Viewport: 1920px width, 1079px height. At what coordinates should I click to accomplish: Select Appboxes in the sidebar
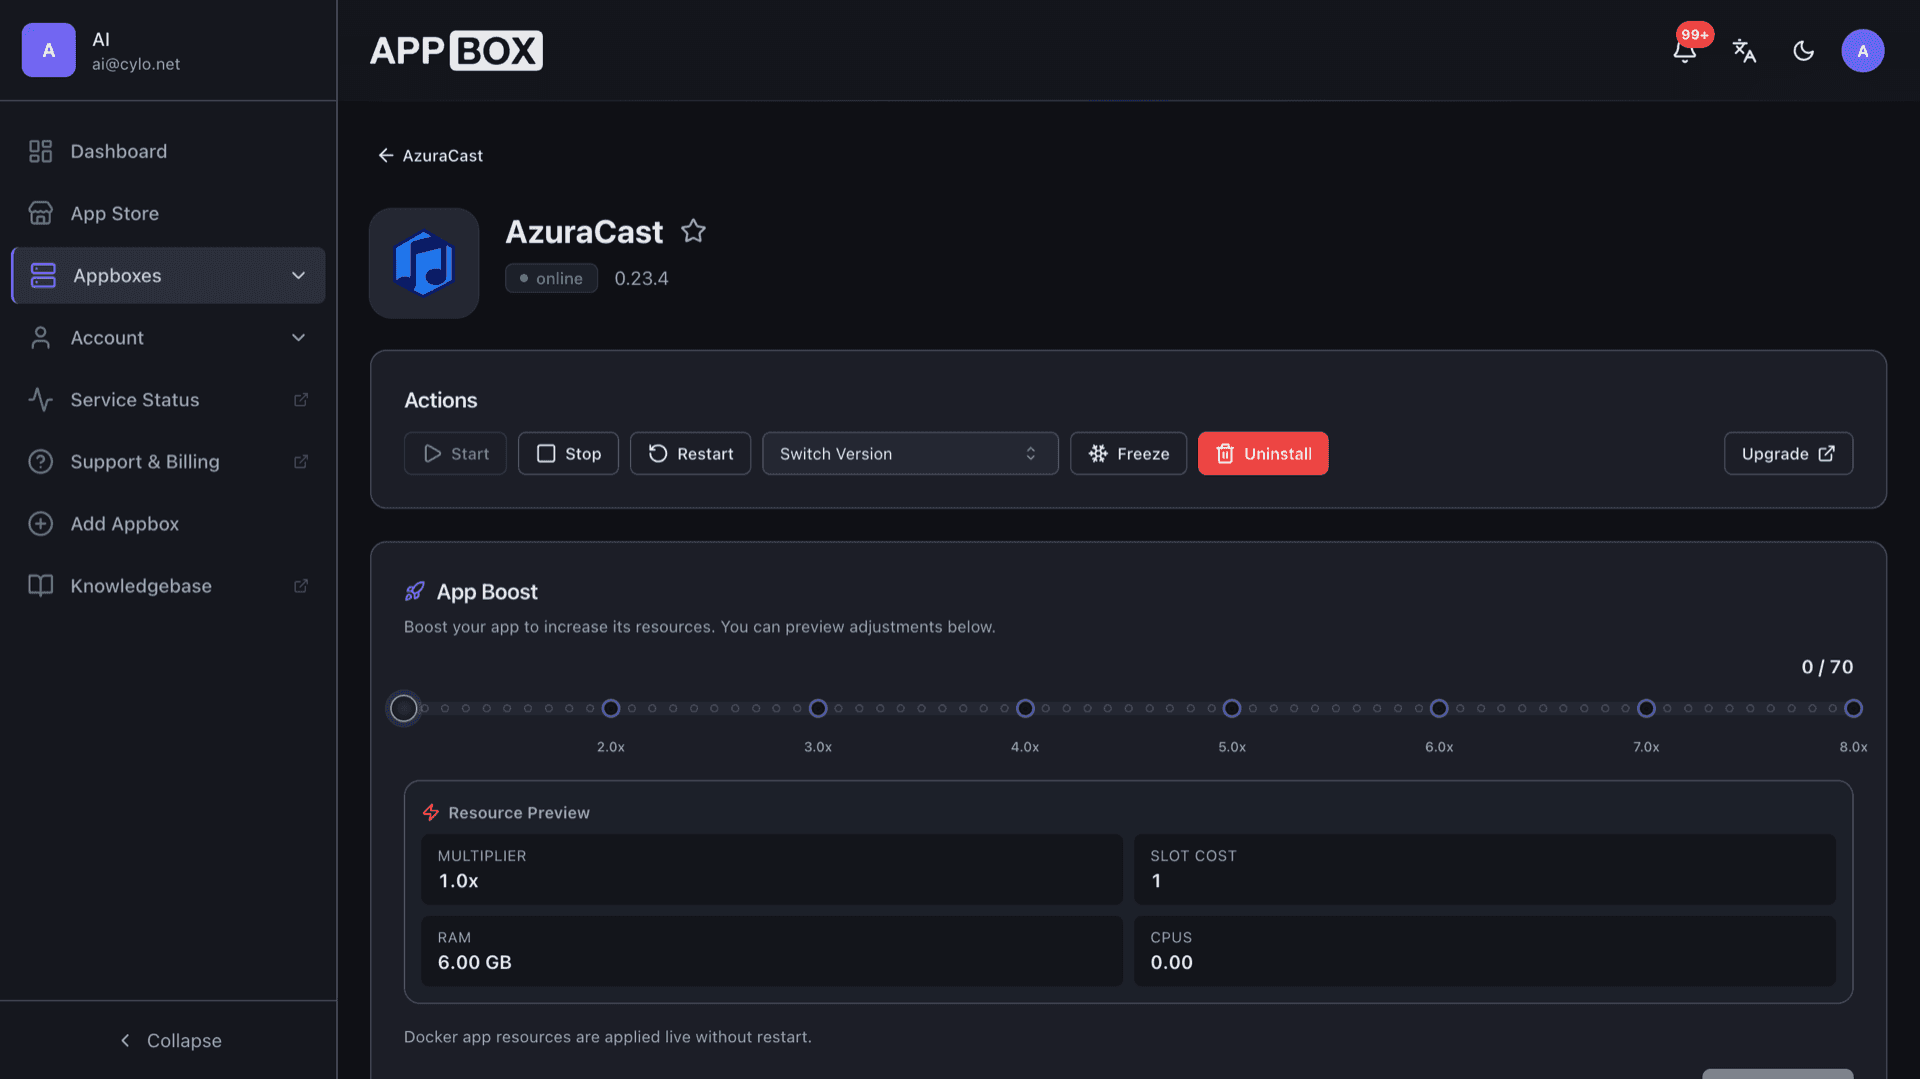[x=168, y=275]
